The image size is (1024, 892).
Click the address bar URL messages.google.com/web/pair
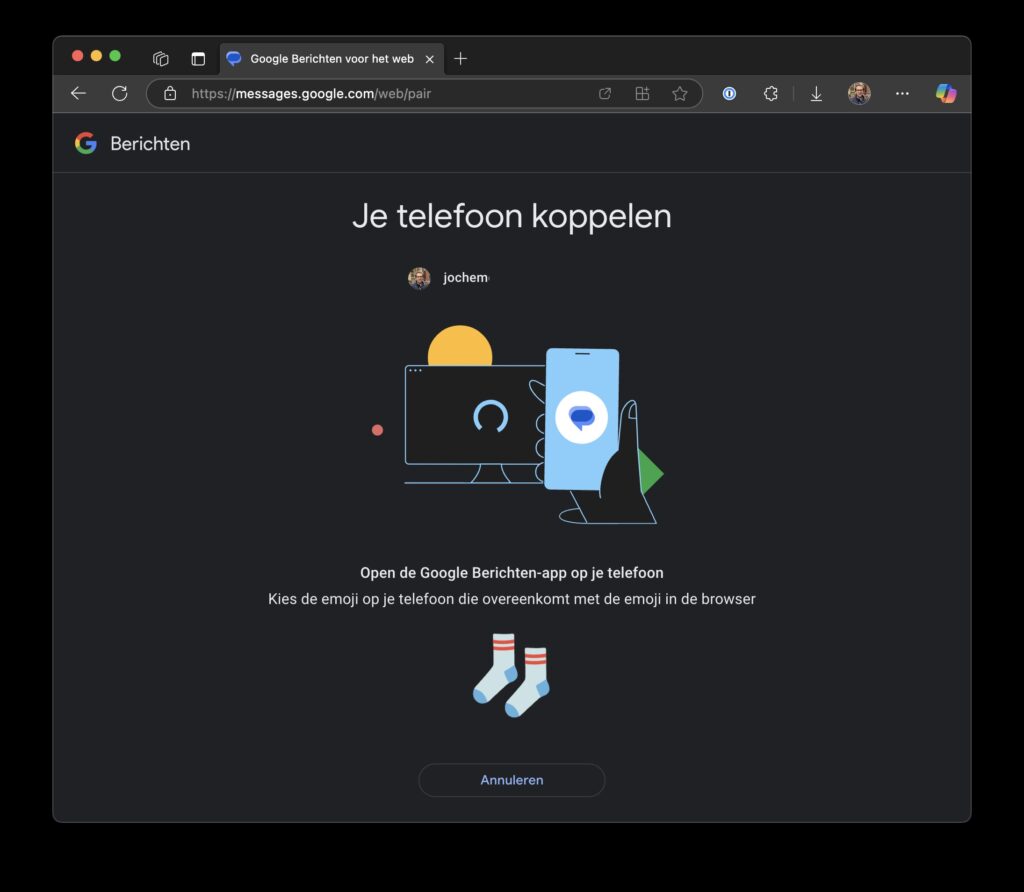311,93
